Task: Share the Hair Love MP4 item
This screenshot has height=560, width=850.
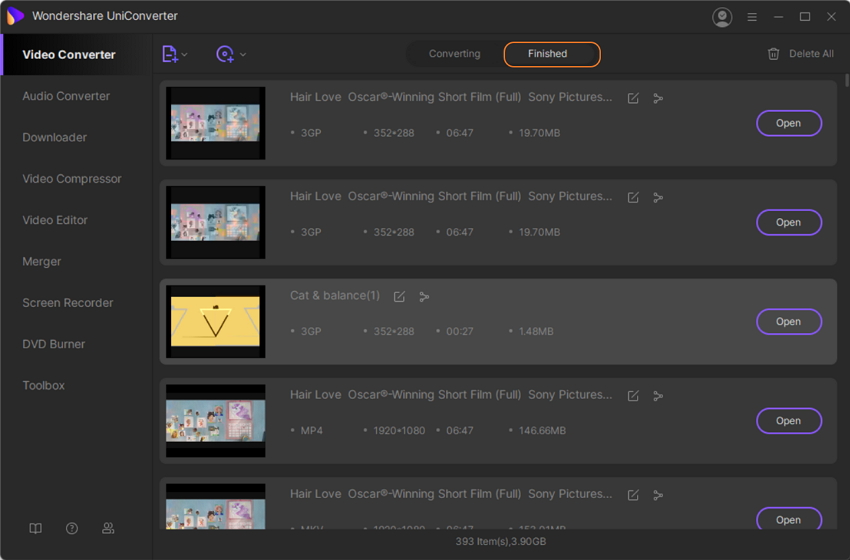Action: pos(658,396)
